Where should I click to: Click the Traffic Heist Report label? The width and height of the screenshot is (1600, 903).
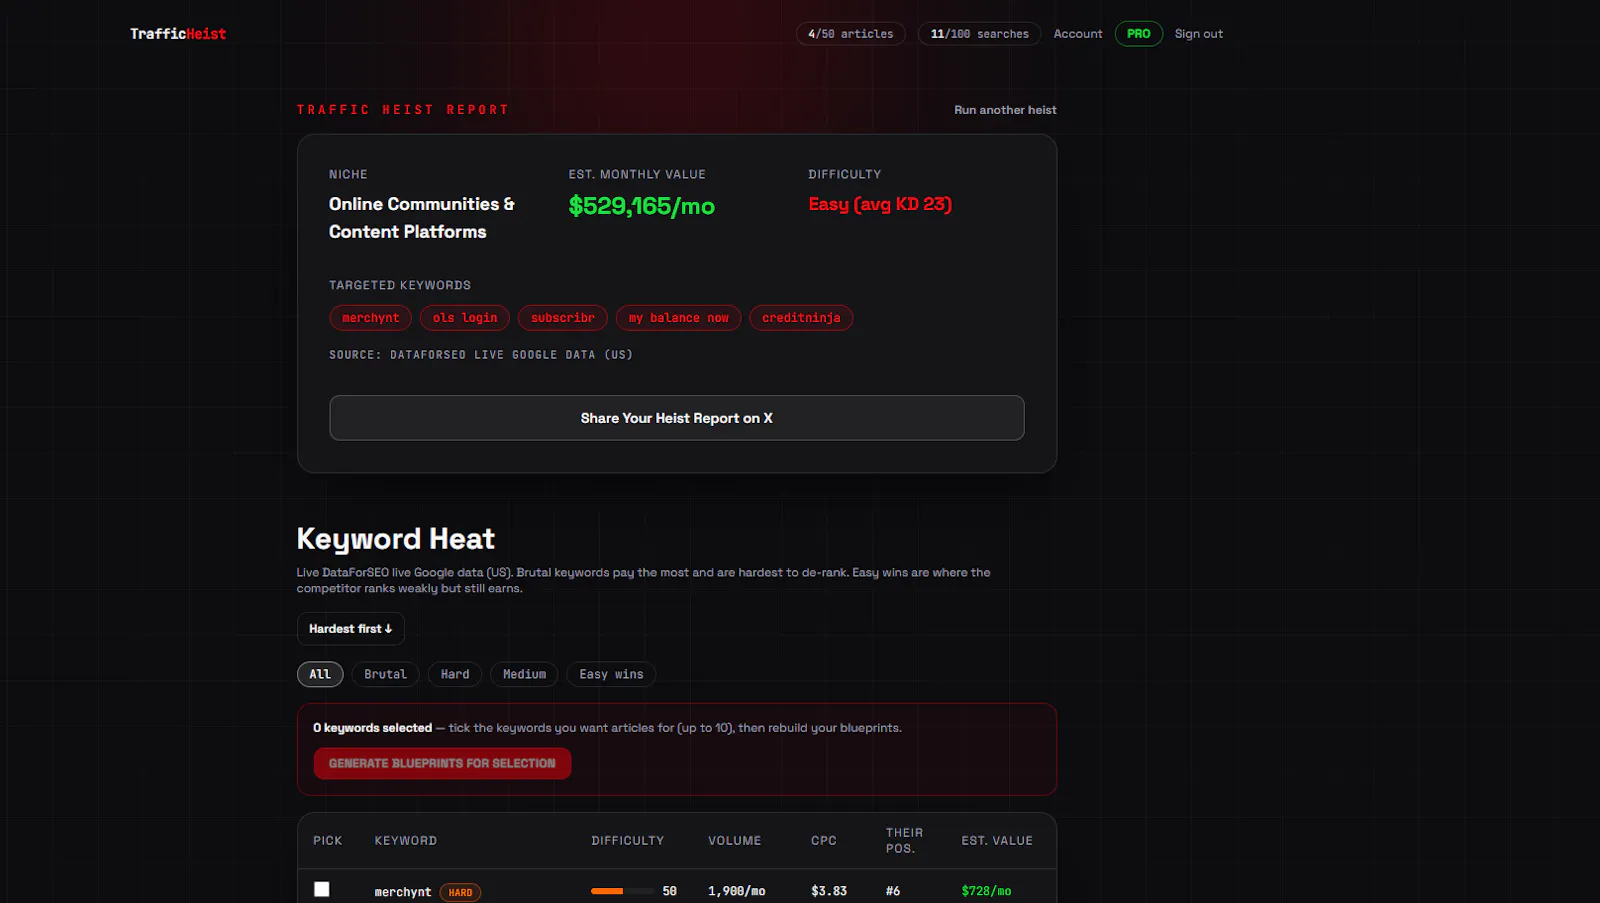[403, 110]
